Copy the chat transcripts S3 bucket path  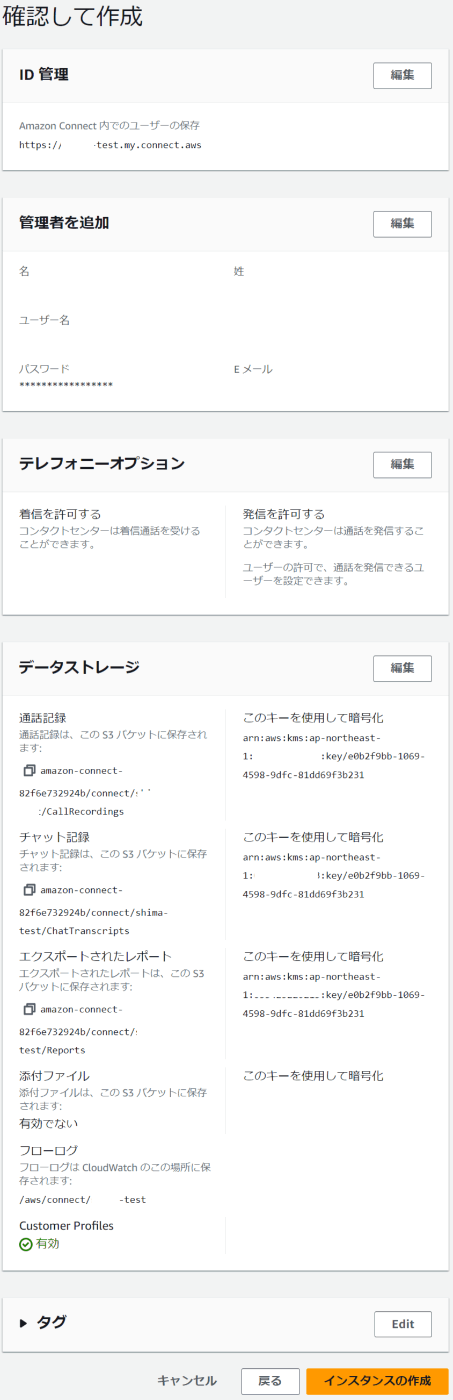click(29, 889)
